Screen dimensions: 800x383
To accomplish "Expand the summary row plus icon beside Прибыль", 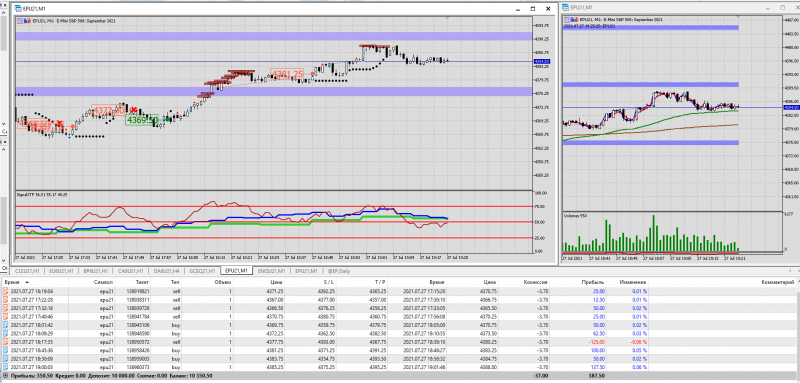I will (x=4, y=376).
